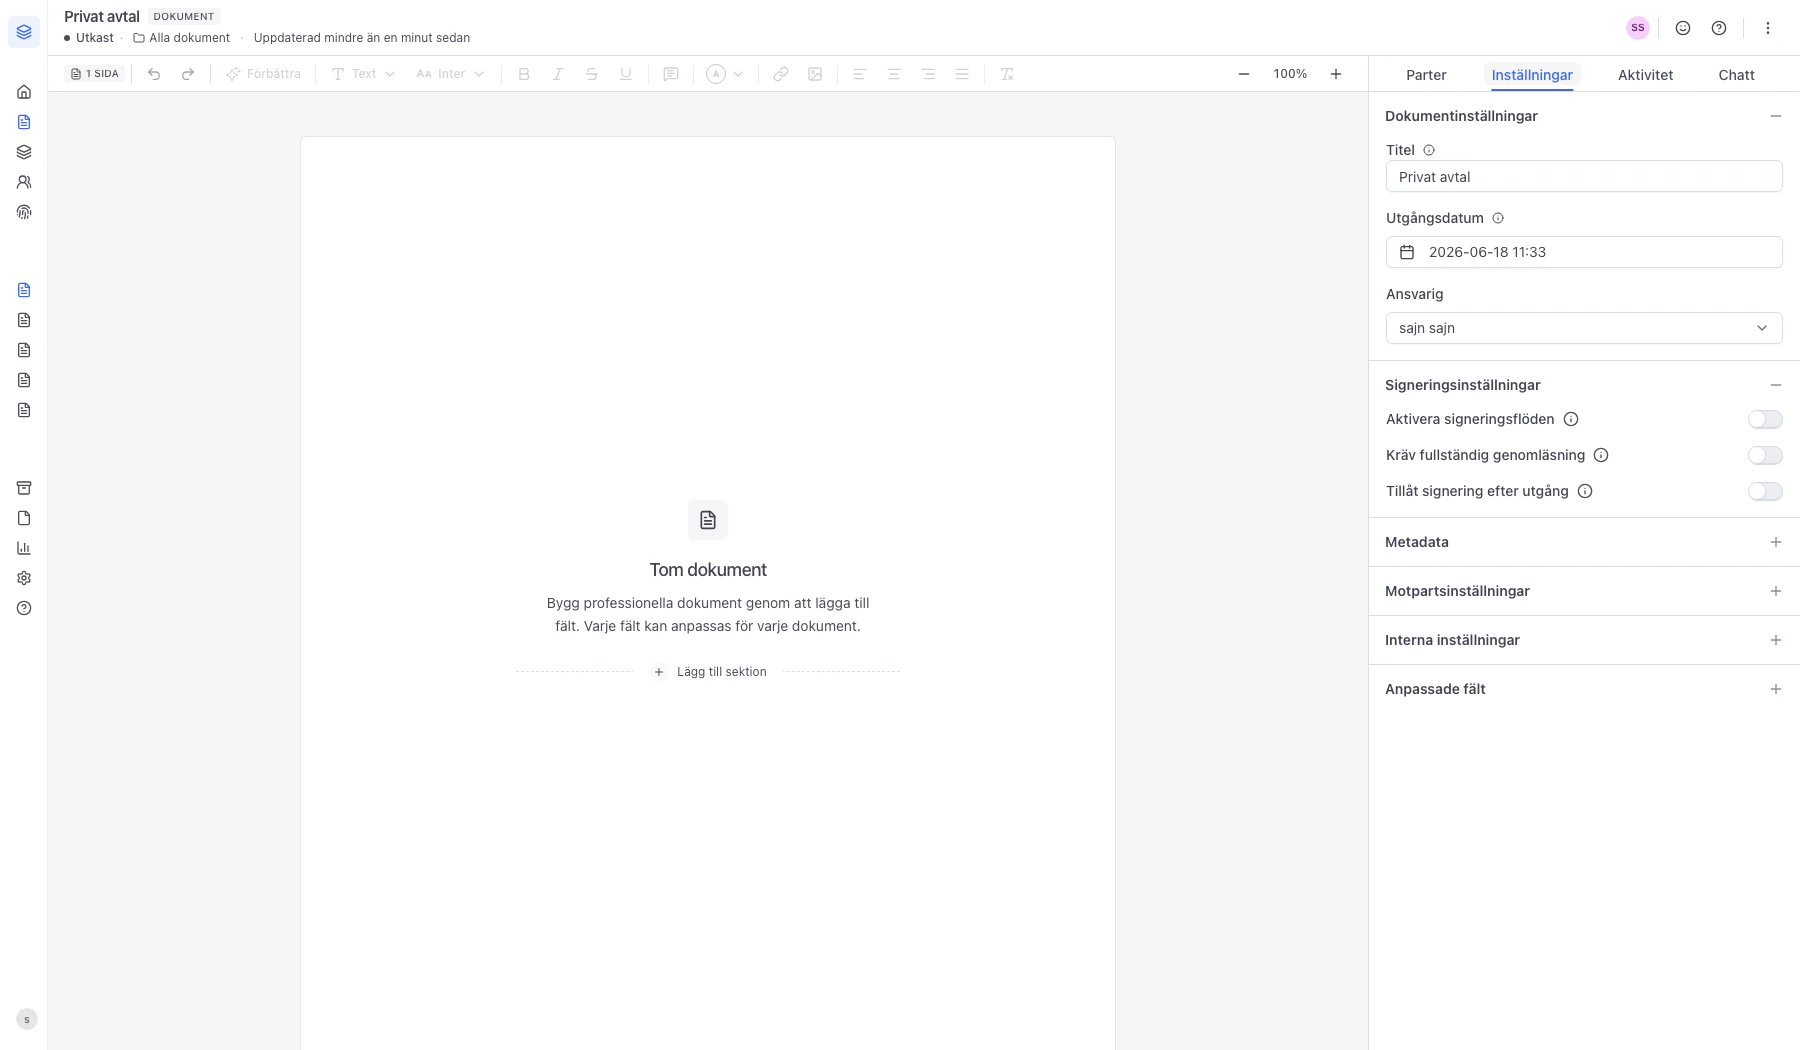
Task: Expand the Anpassade fält section
Action: (1776, 689)
